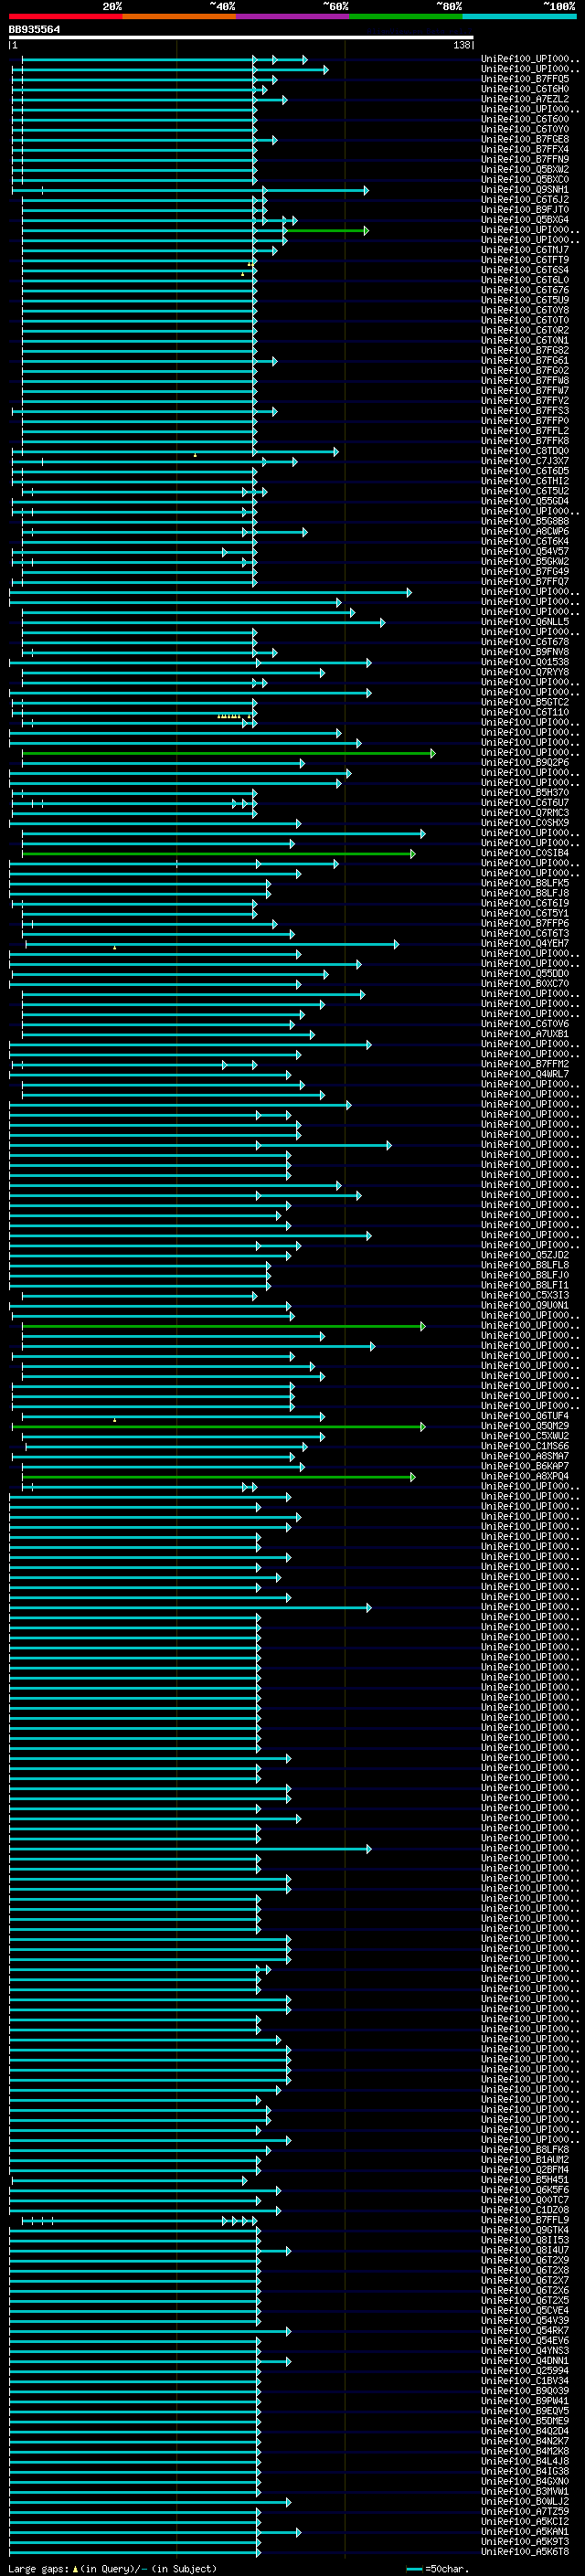Select the UniRef100_Q4YEH7 label
This screenshot has width=585, height=2576.
[525, 943]
